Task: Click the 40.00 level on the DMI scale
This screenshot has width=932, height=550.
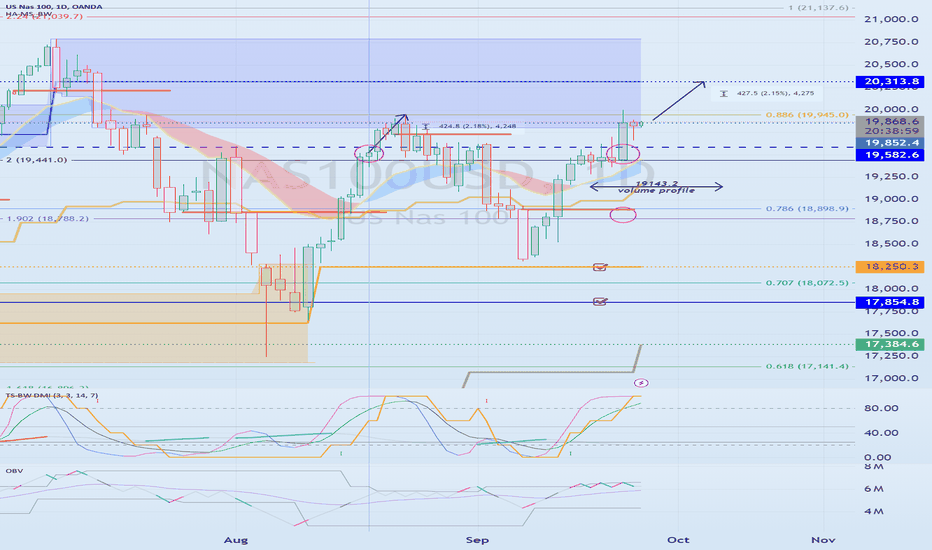Action: [x=881, y=432]
